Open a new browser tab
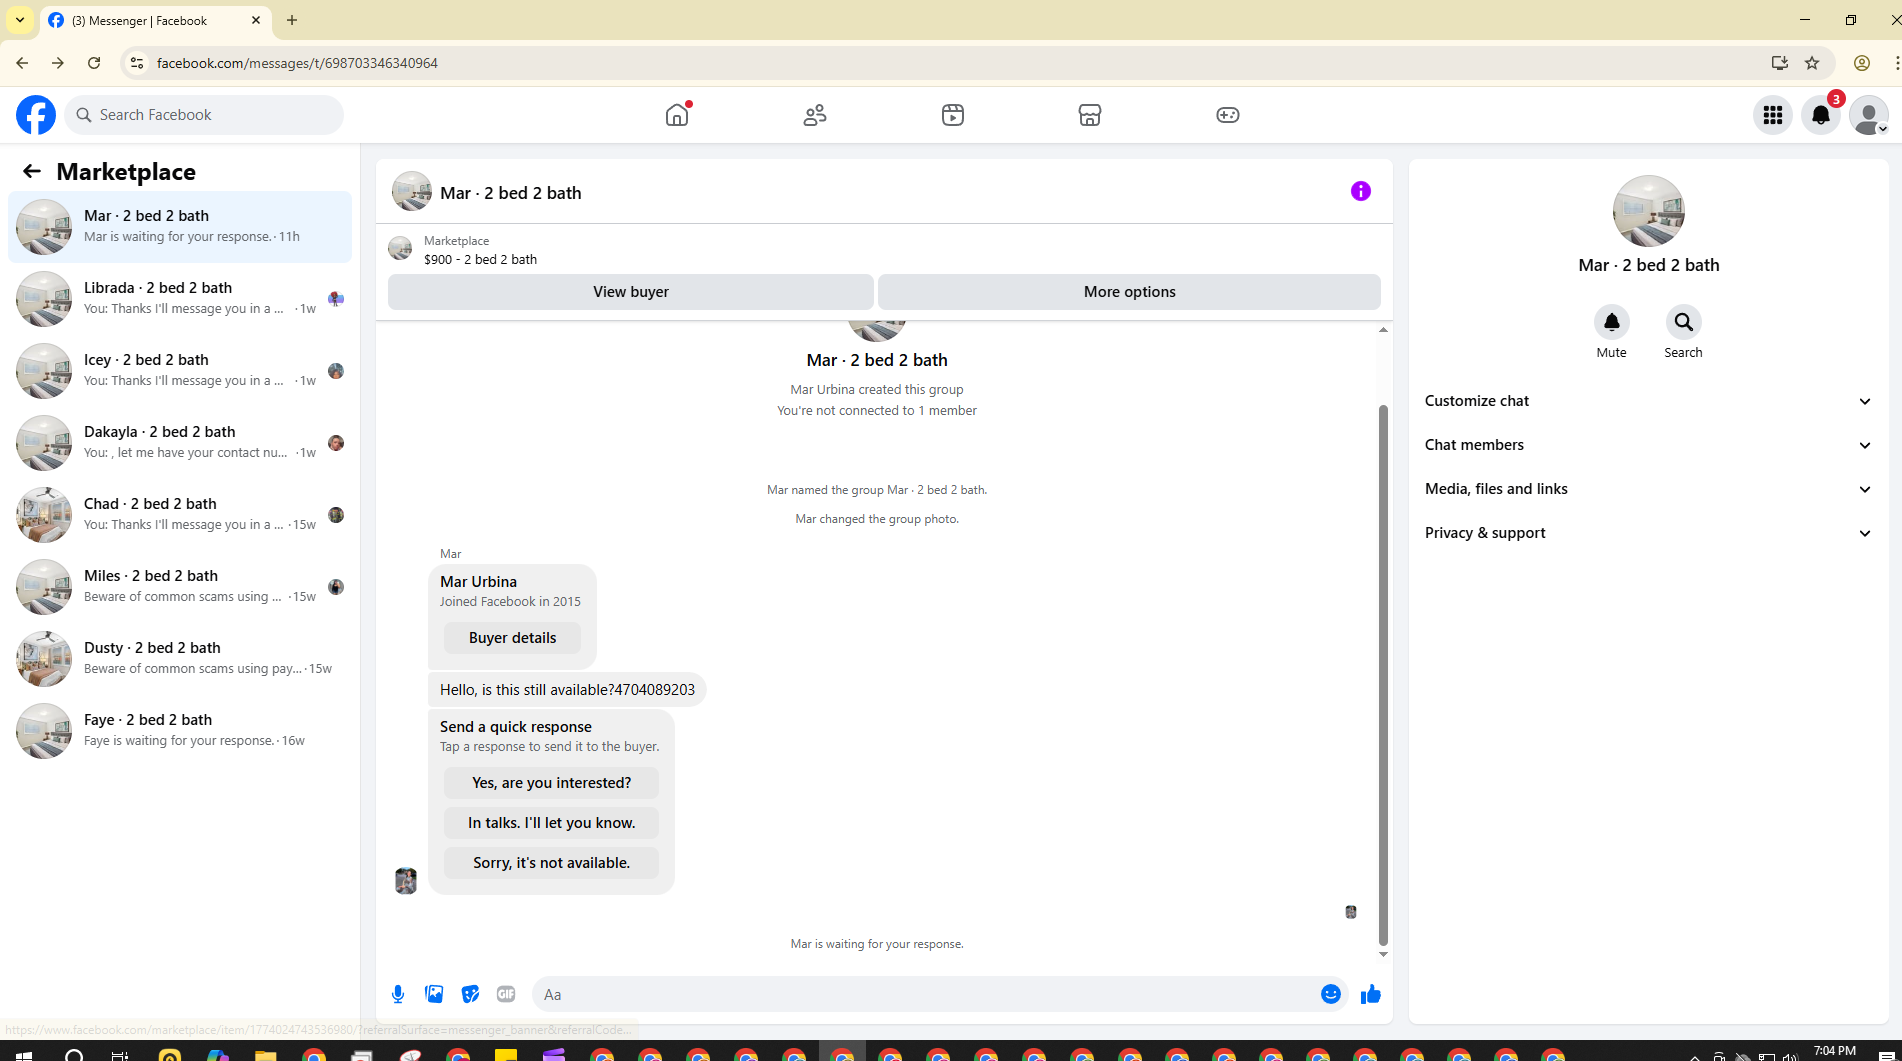The height and width of the screenshot is (1061, 1902). tap(292, 20)
